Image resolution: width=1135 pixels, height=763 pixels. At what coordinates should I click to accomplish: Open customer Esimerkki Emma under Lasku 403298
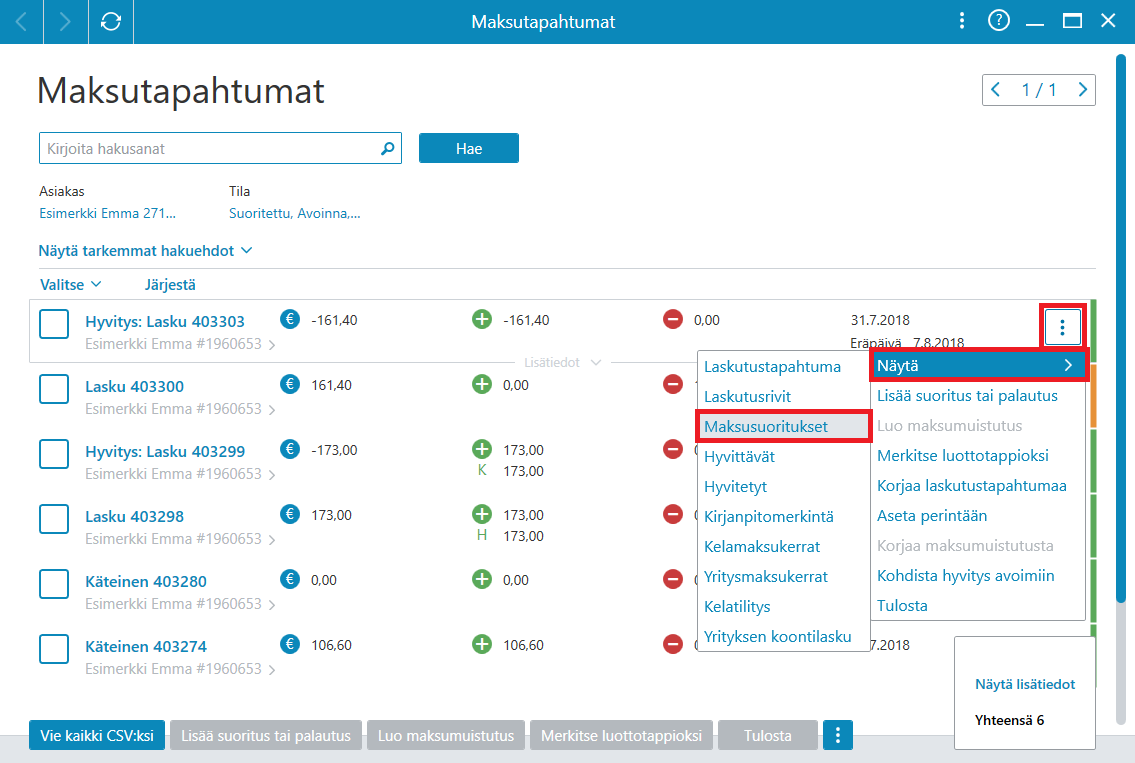[x=180, y=539]
